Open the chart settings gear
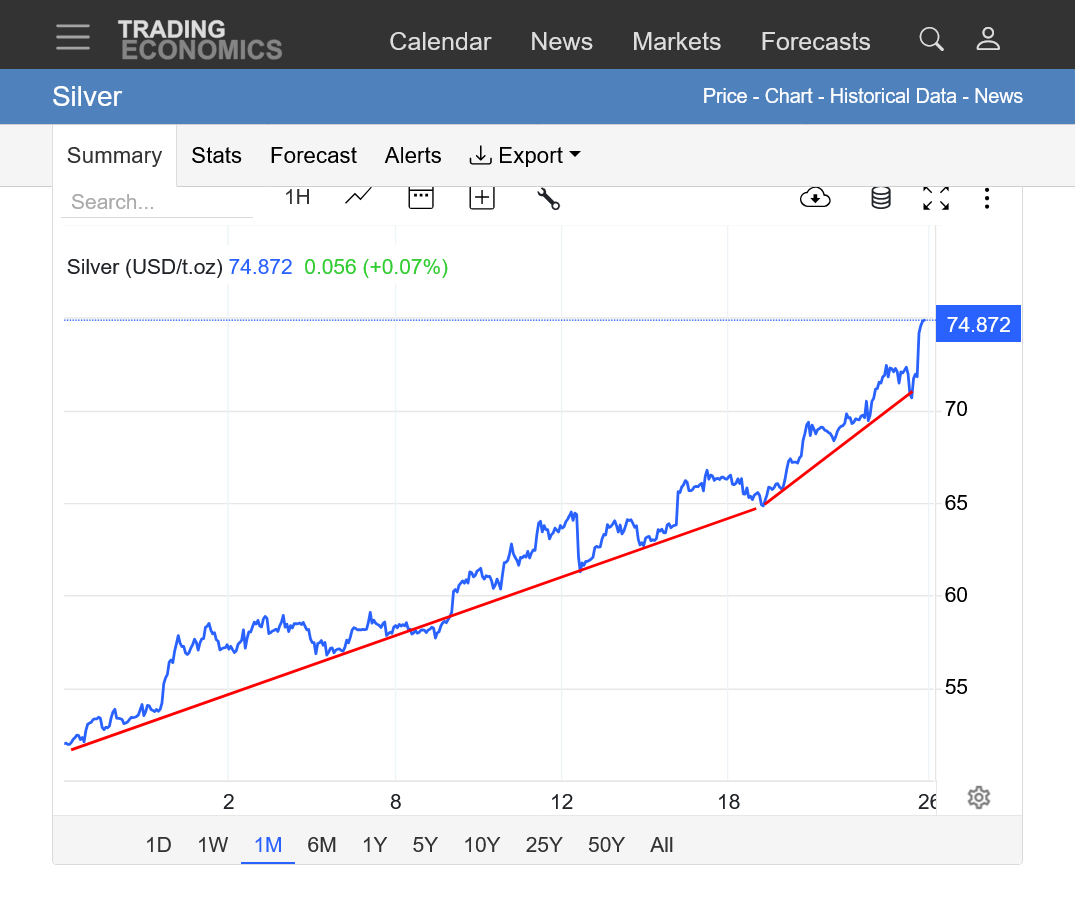Screen dimensions: 1075x901 tap(978, 797)
